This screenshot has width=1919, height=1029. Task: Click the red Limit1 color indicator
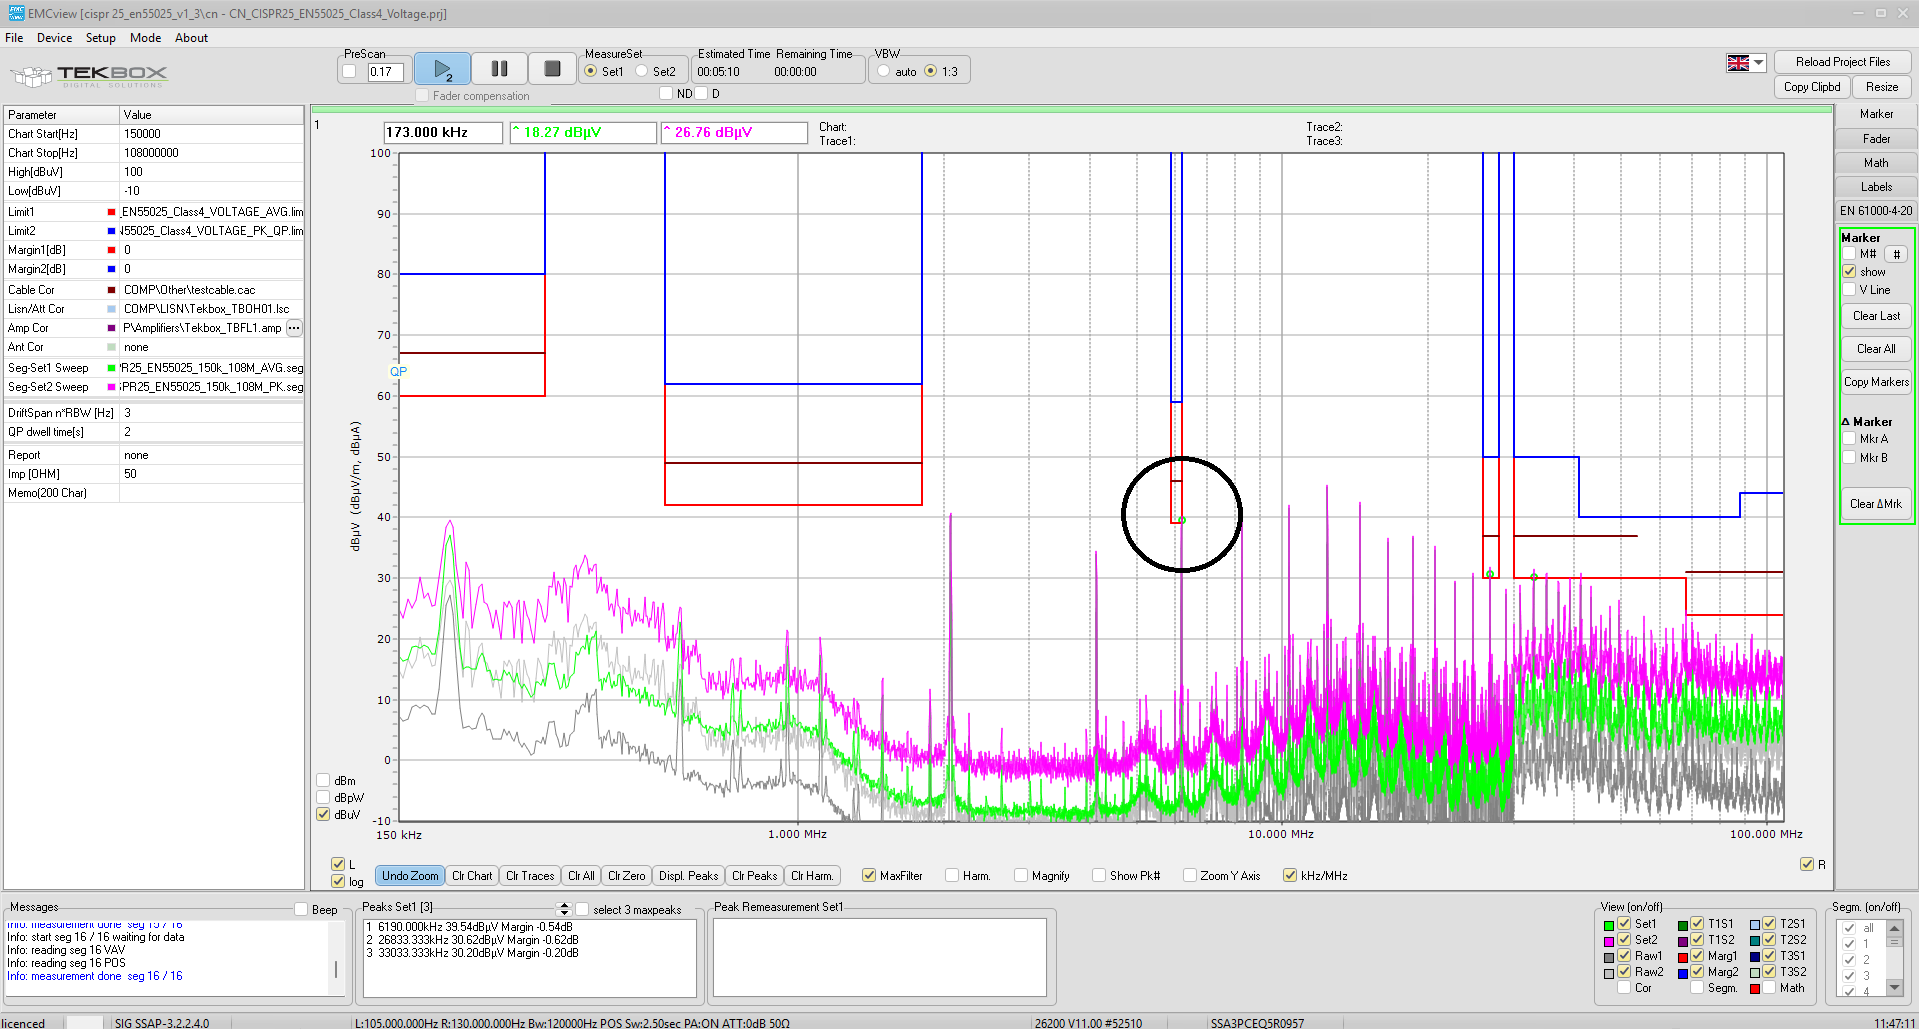111,212
